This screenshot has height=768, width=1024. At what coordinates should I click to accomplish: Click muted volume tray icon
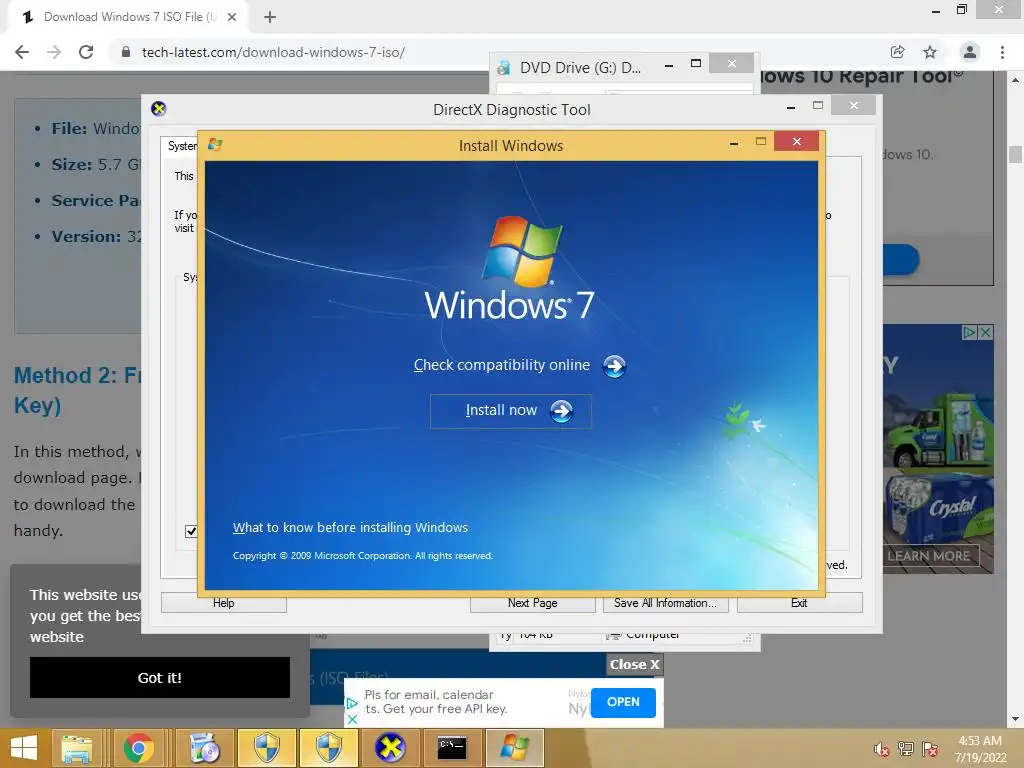881,750
